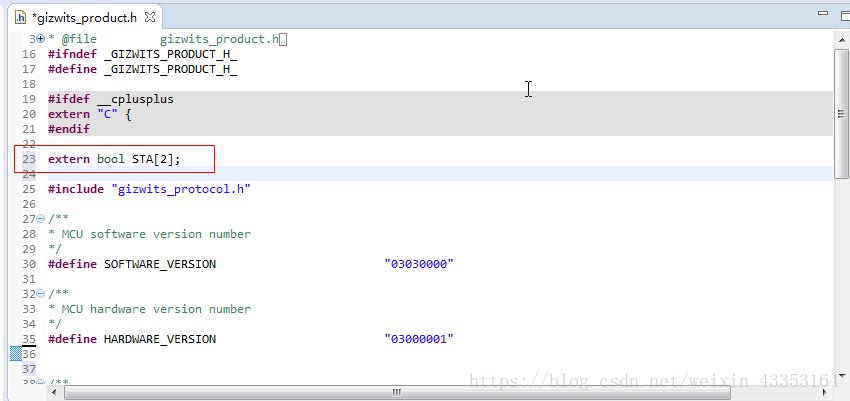The height and width of the screenshot is (401, 850).
Task: Click the "#define" keyword on line 30
Action: point(72,264)
